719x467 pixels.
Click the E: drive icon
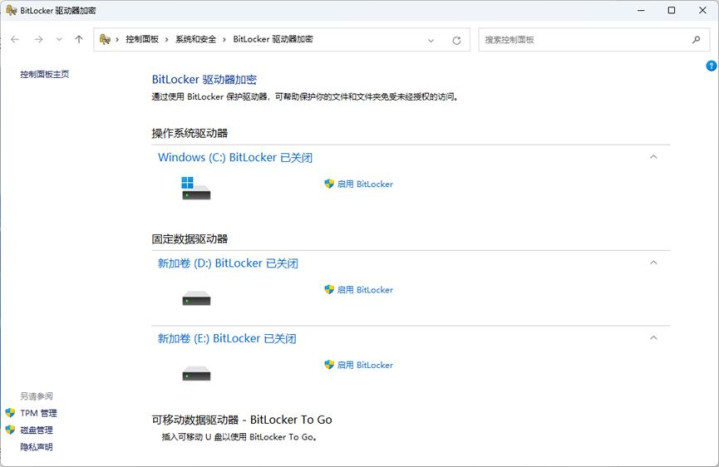coord(196,373)
